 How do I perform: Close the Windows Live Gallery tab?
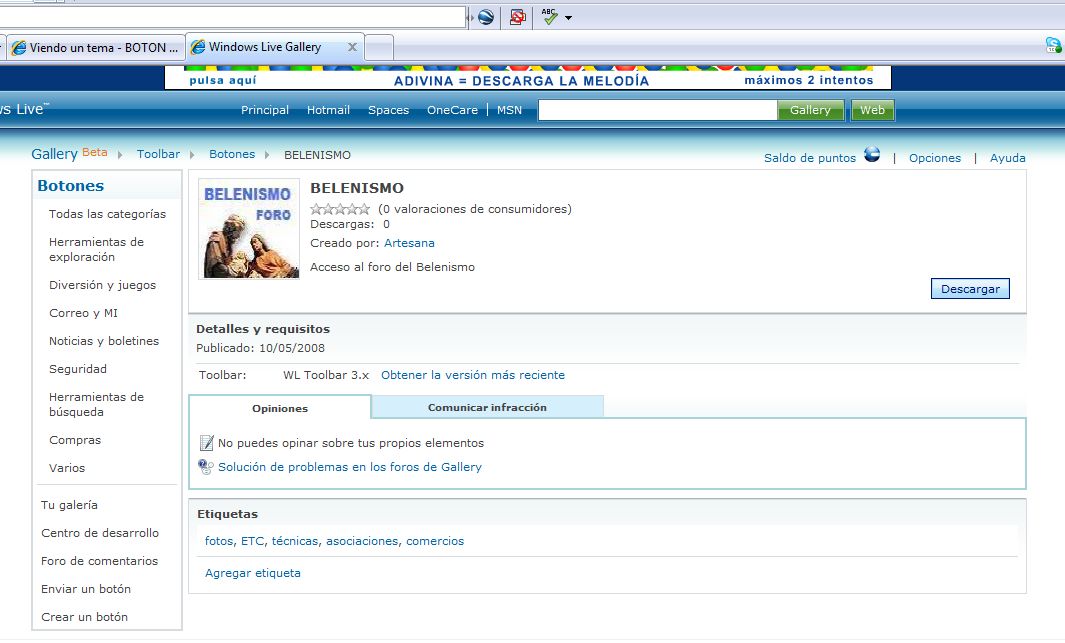352,47
